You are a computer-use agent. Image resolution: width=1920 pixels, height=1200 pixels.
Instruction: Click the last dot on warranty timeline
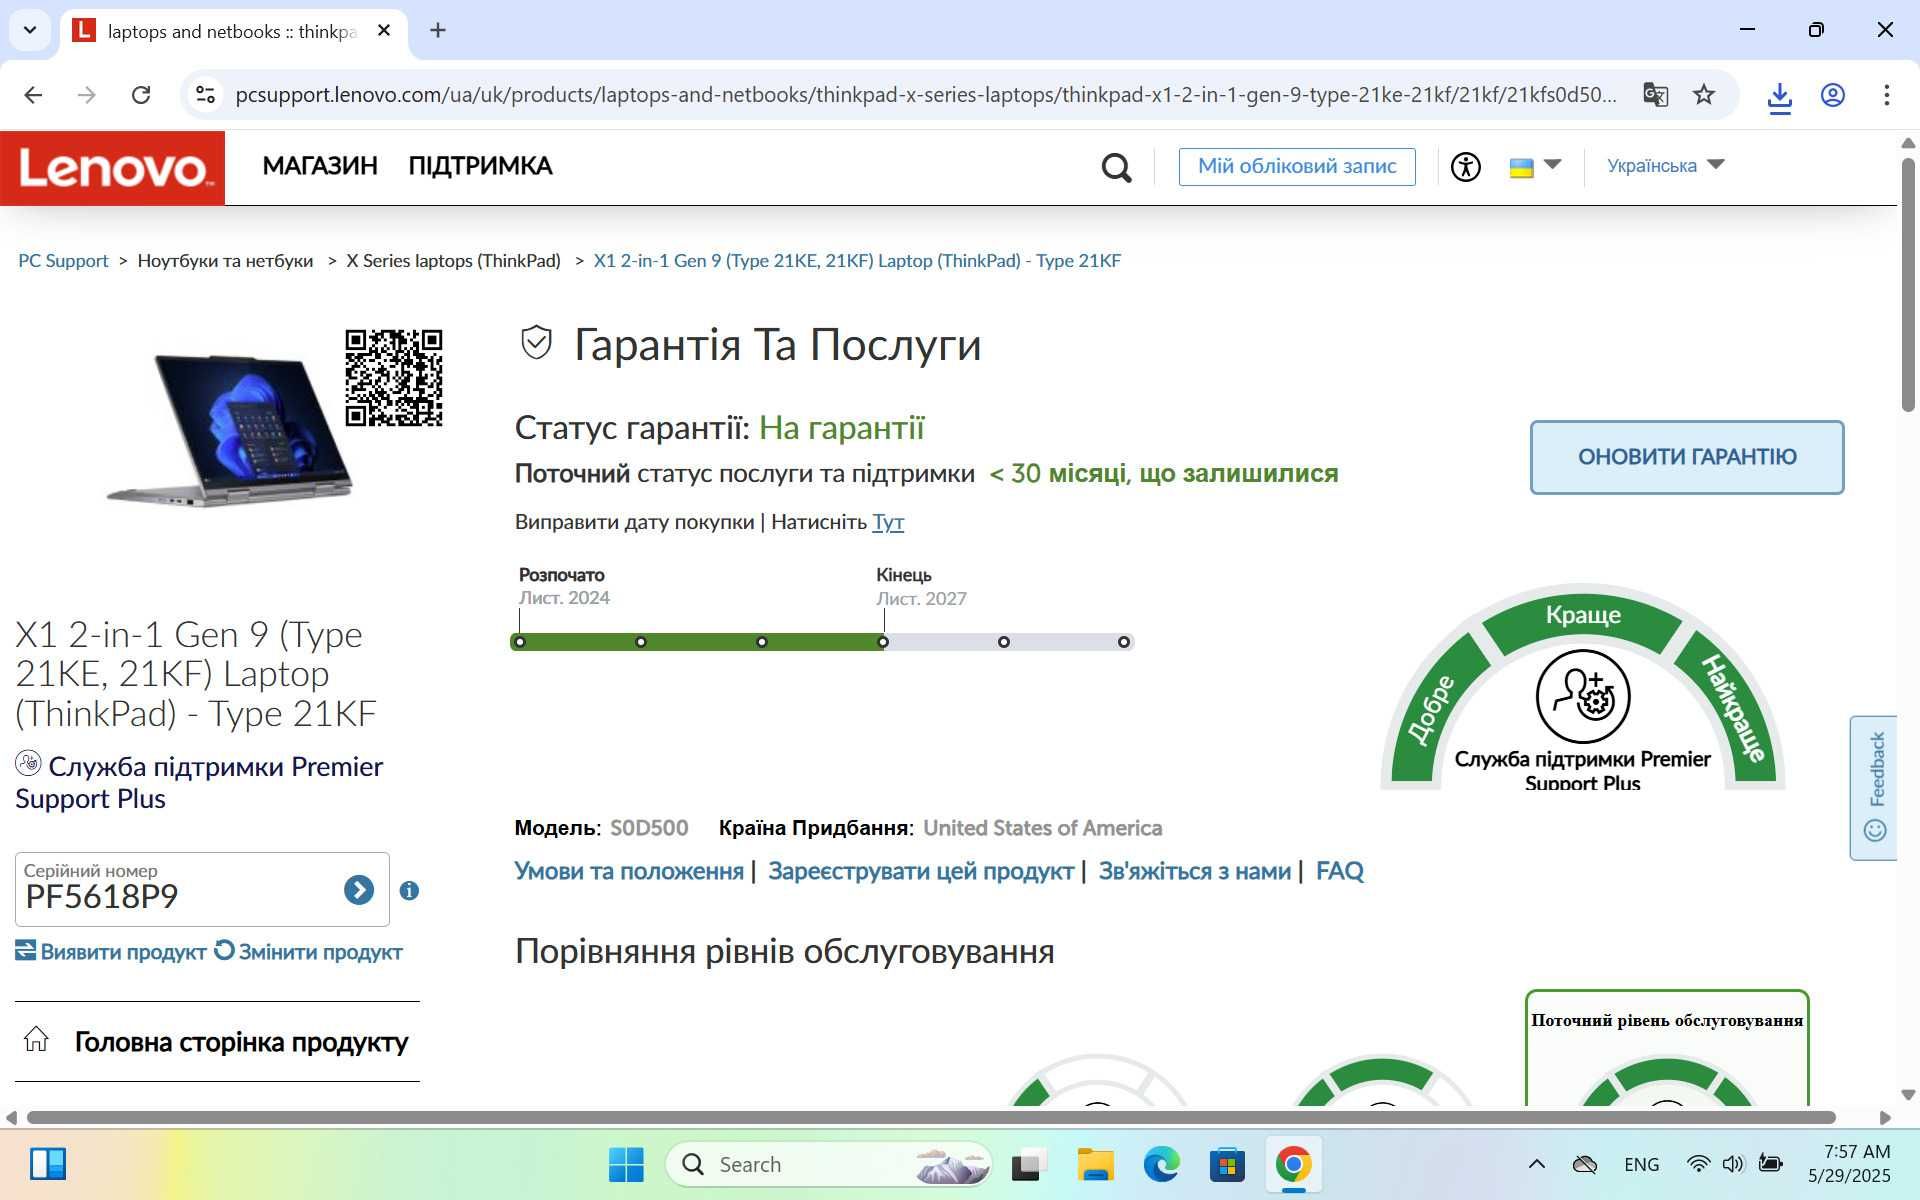point(1124,642)
